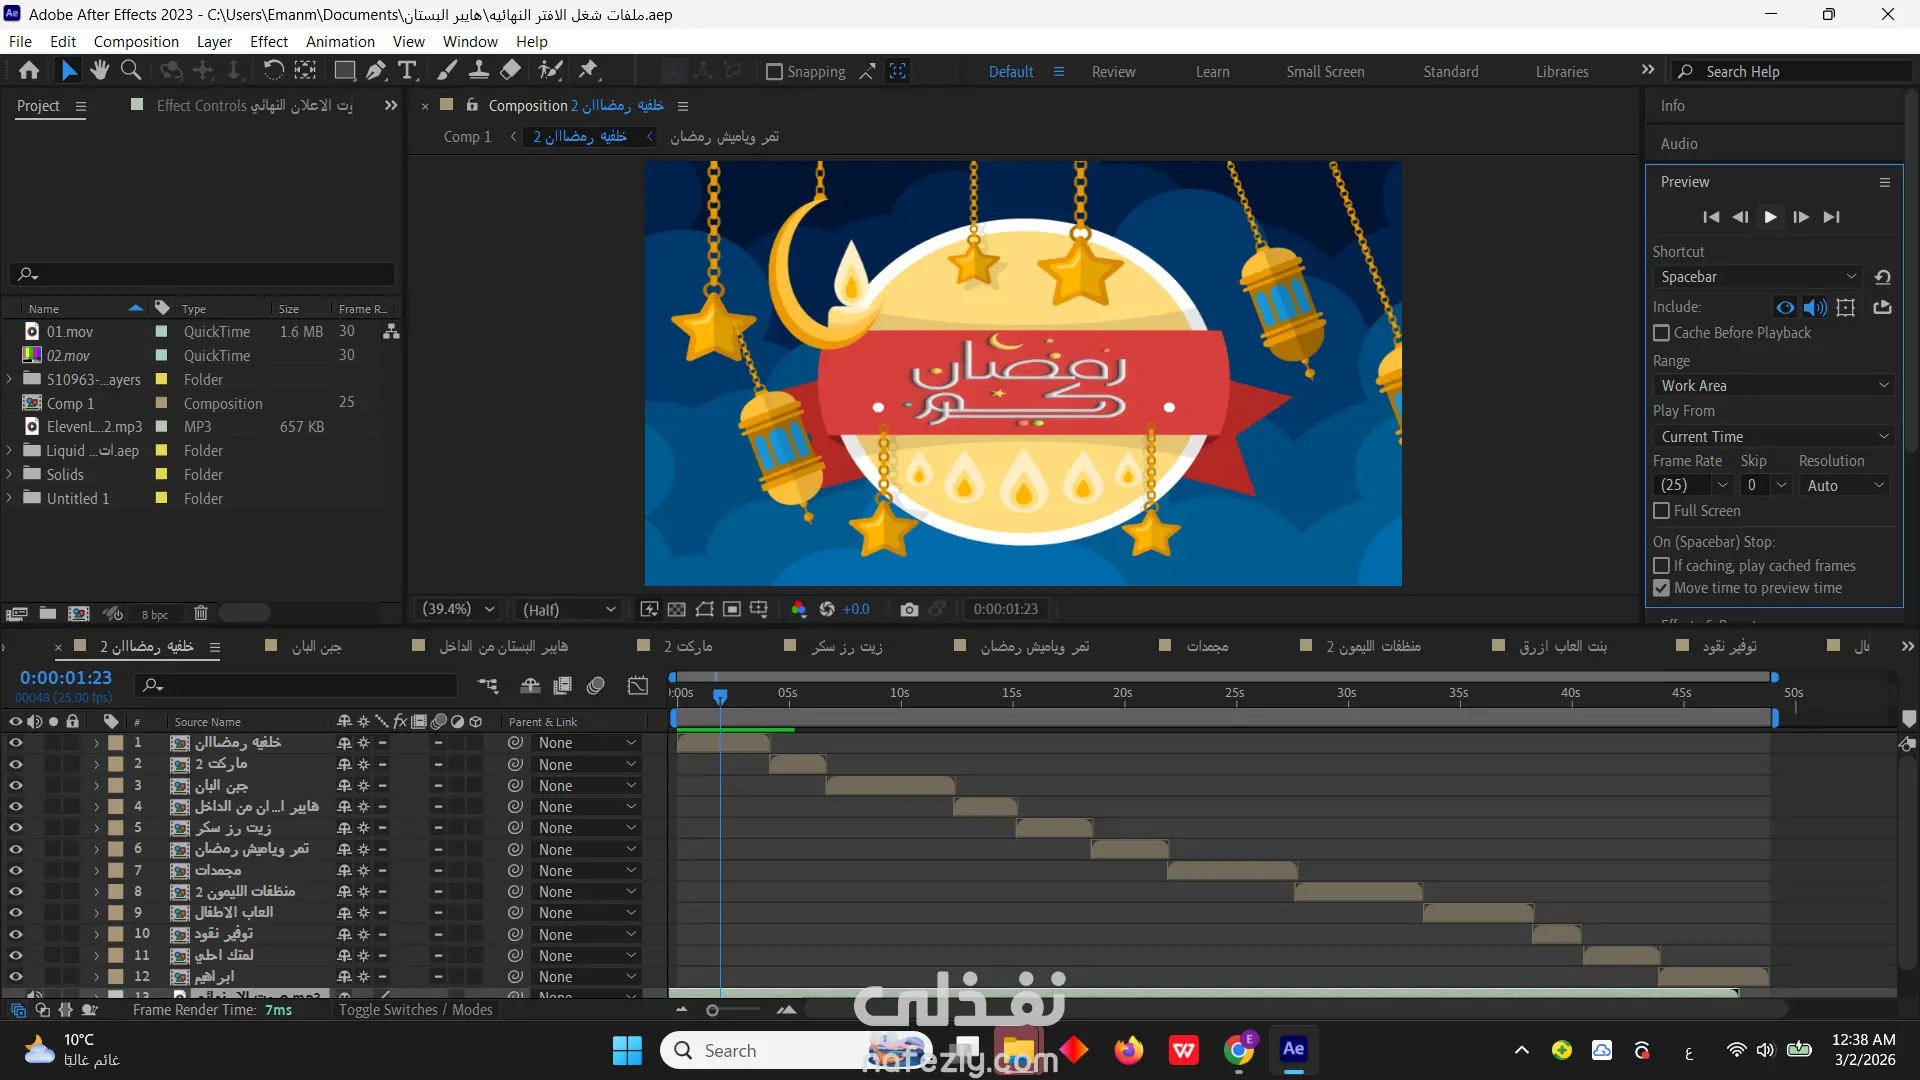
Task: Hide layer 1 using eye toggle
Action: pos(15,743)
